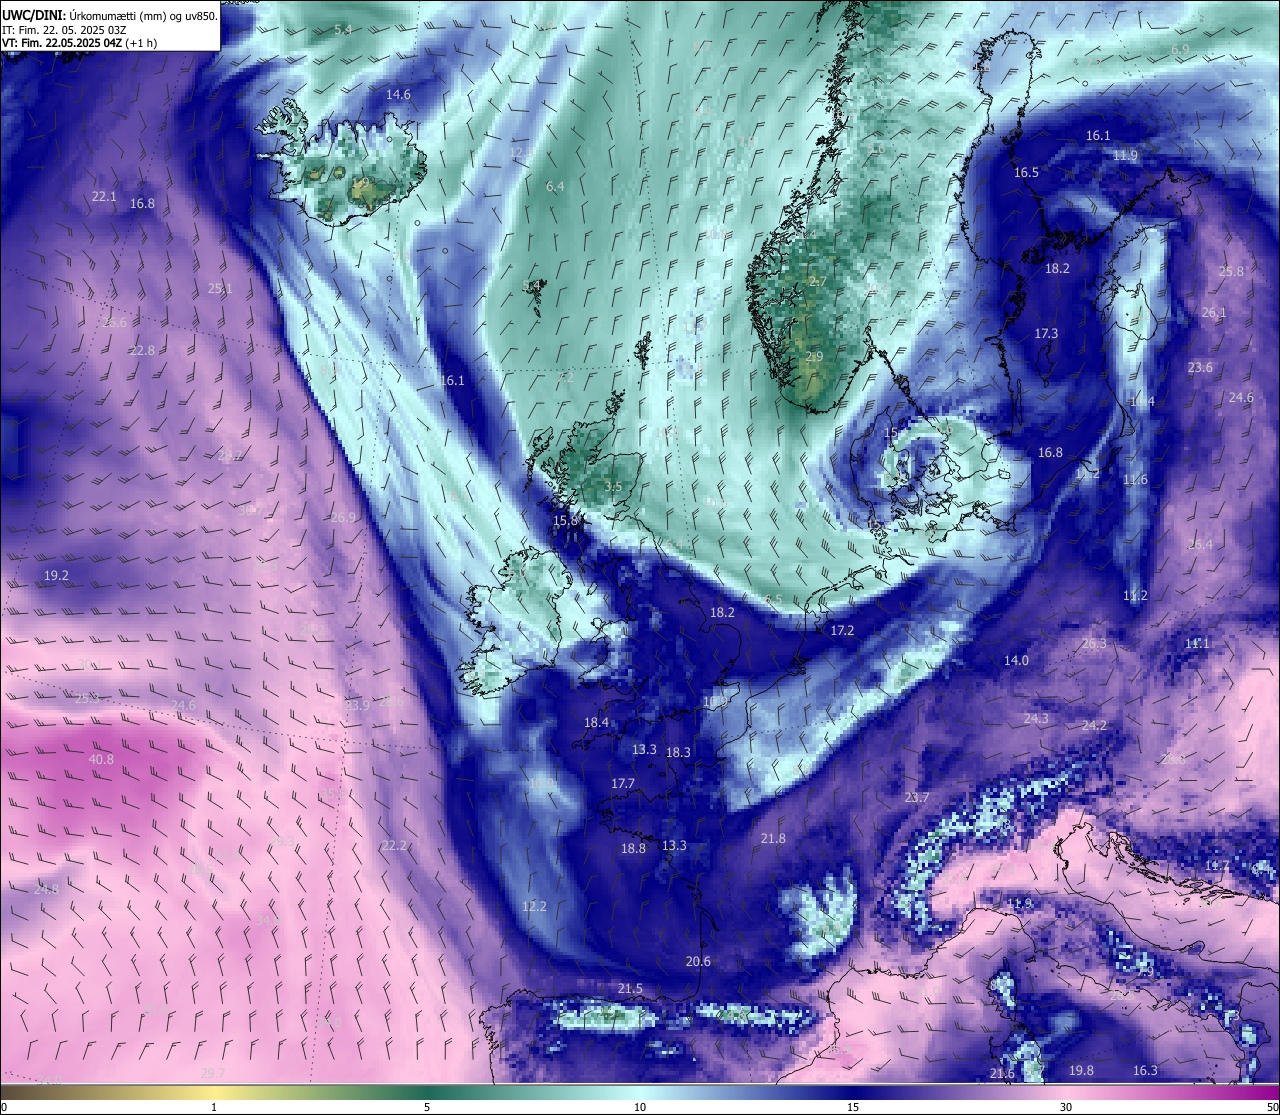Click the 24.2 value over central Europe

[1094, 725]
